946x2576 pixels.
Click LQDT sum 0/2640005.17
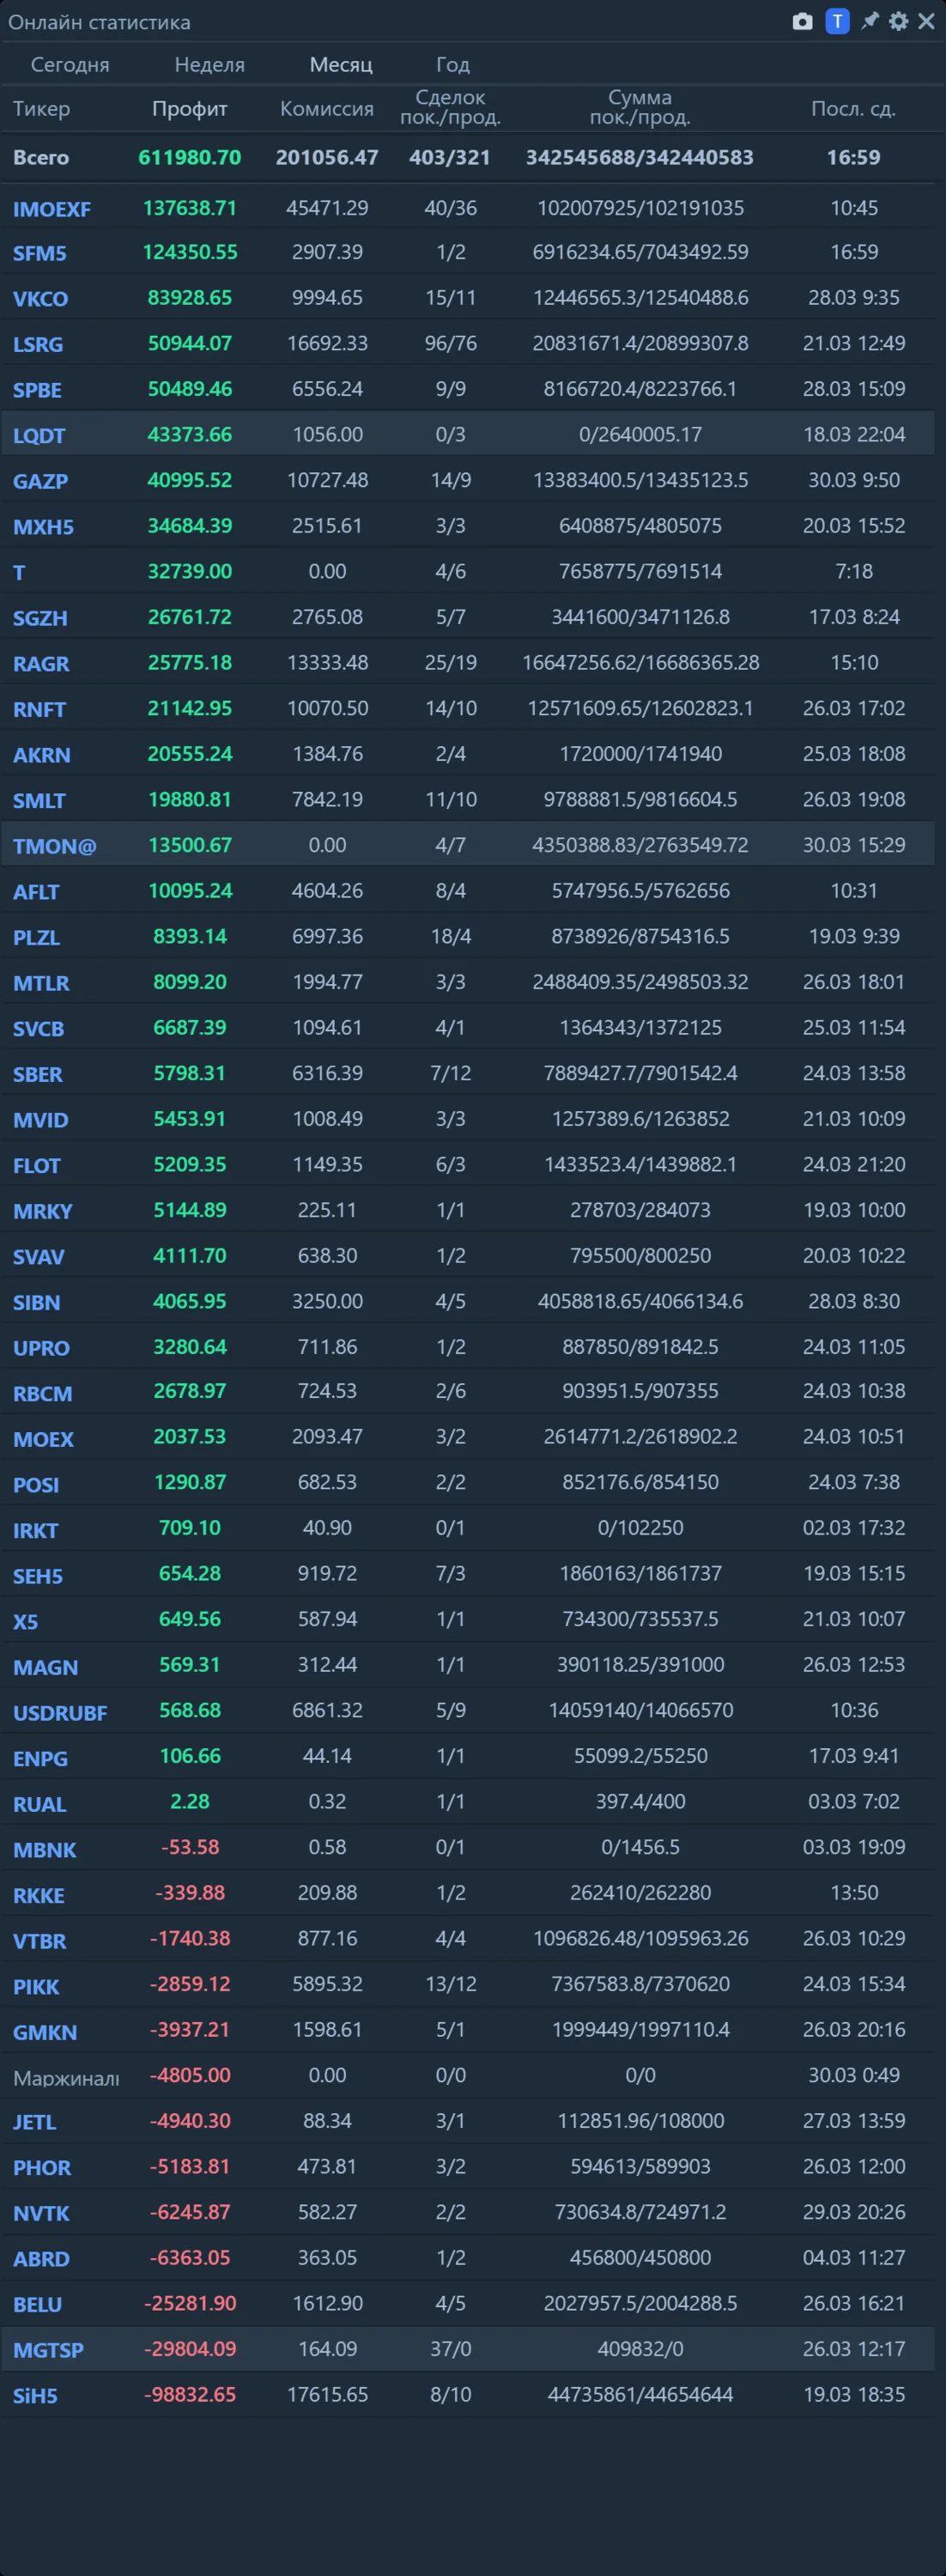pos(640,434)
